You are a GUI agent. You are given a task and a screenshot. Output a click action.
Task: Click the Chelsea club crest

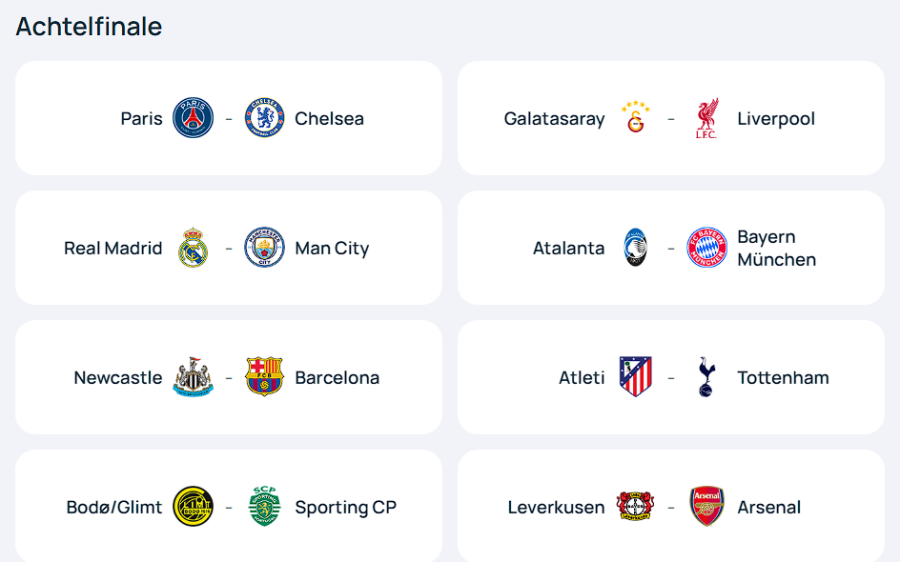tap(265, 118)
